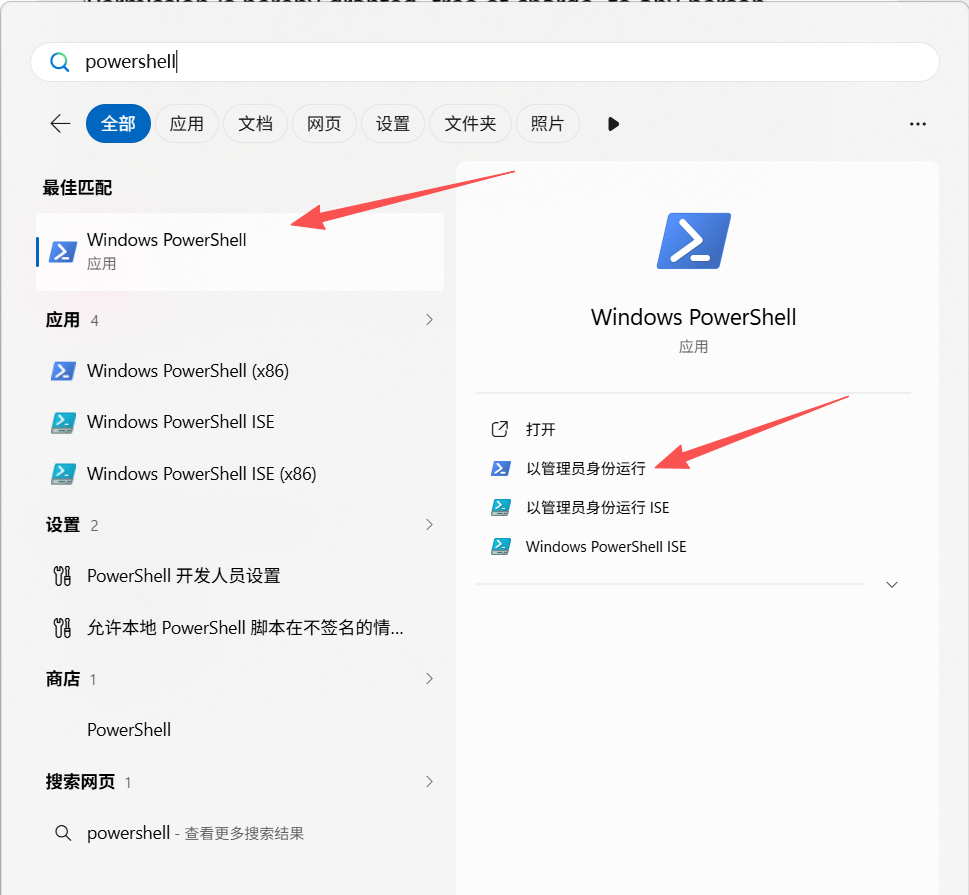Click the powershell search input field
The height and width of the screenshot is (895, 969).
pos(484,62)
